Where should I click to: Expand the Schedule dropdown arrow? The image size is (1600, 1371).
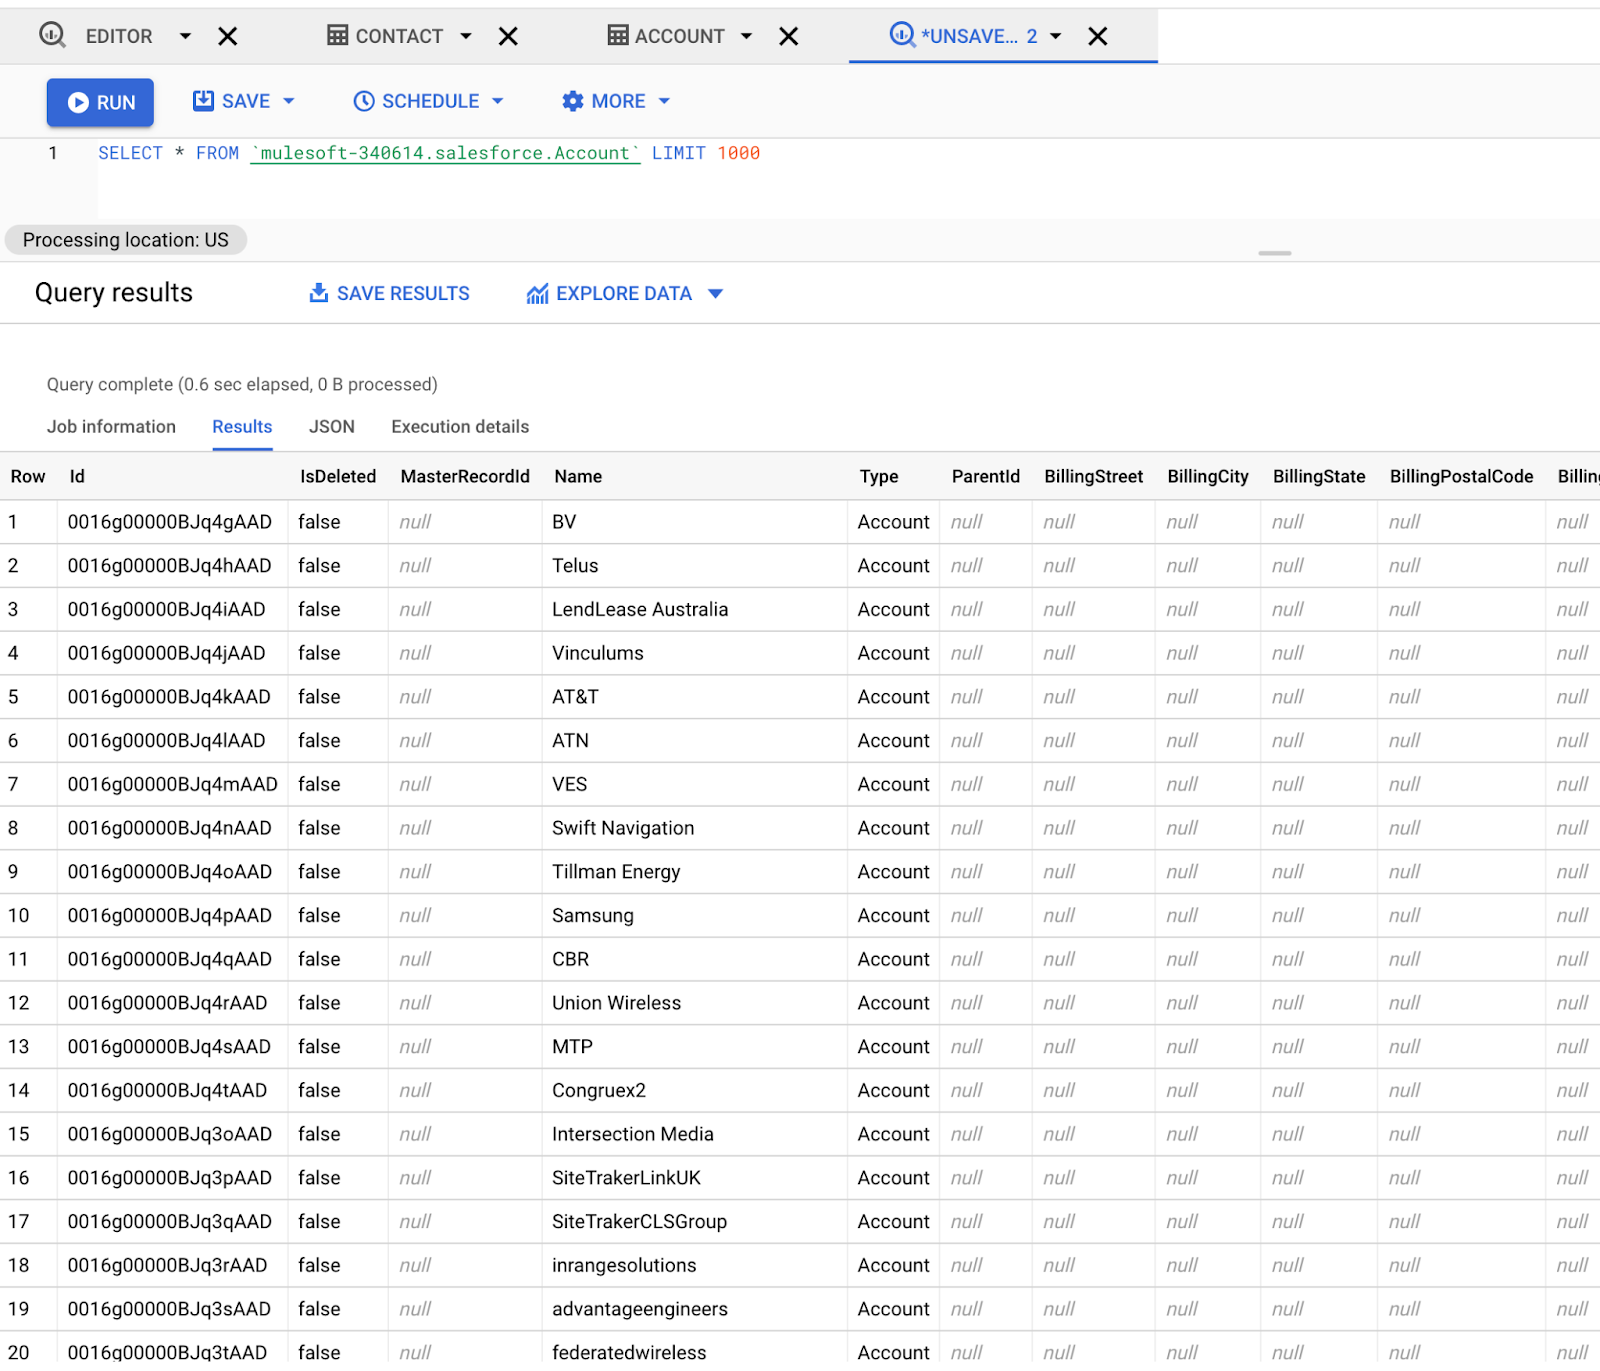(498, 101)
